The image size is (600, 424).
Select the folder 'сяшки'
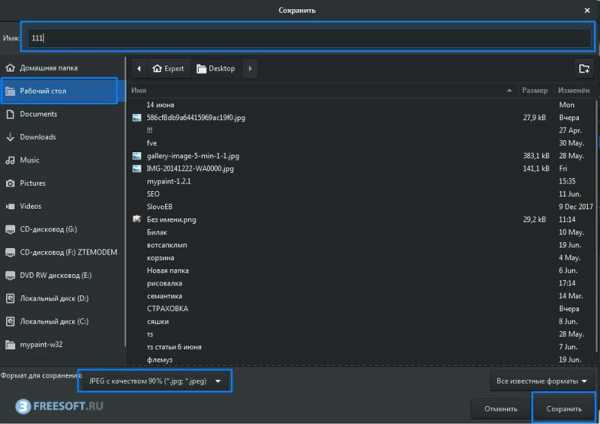click(x=158, y=321)
